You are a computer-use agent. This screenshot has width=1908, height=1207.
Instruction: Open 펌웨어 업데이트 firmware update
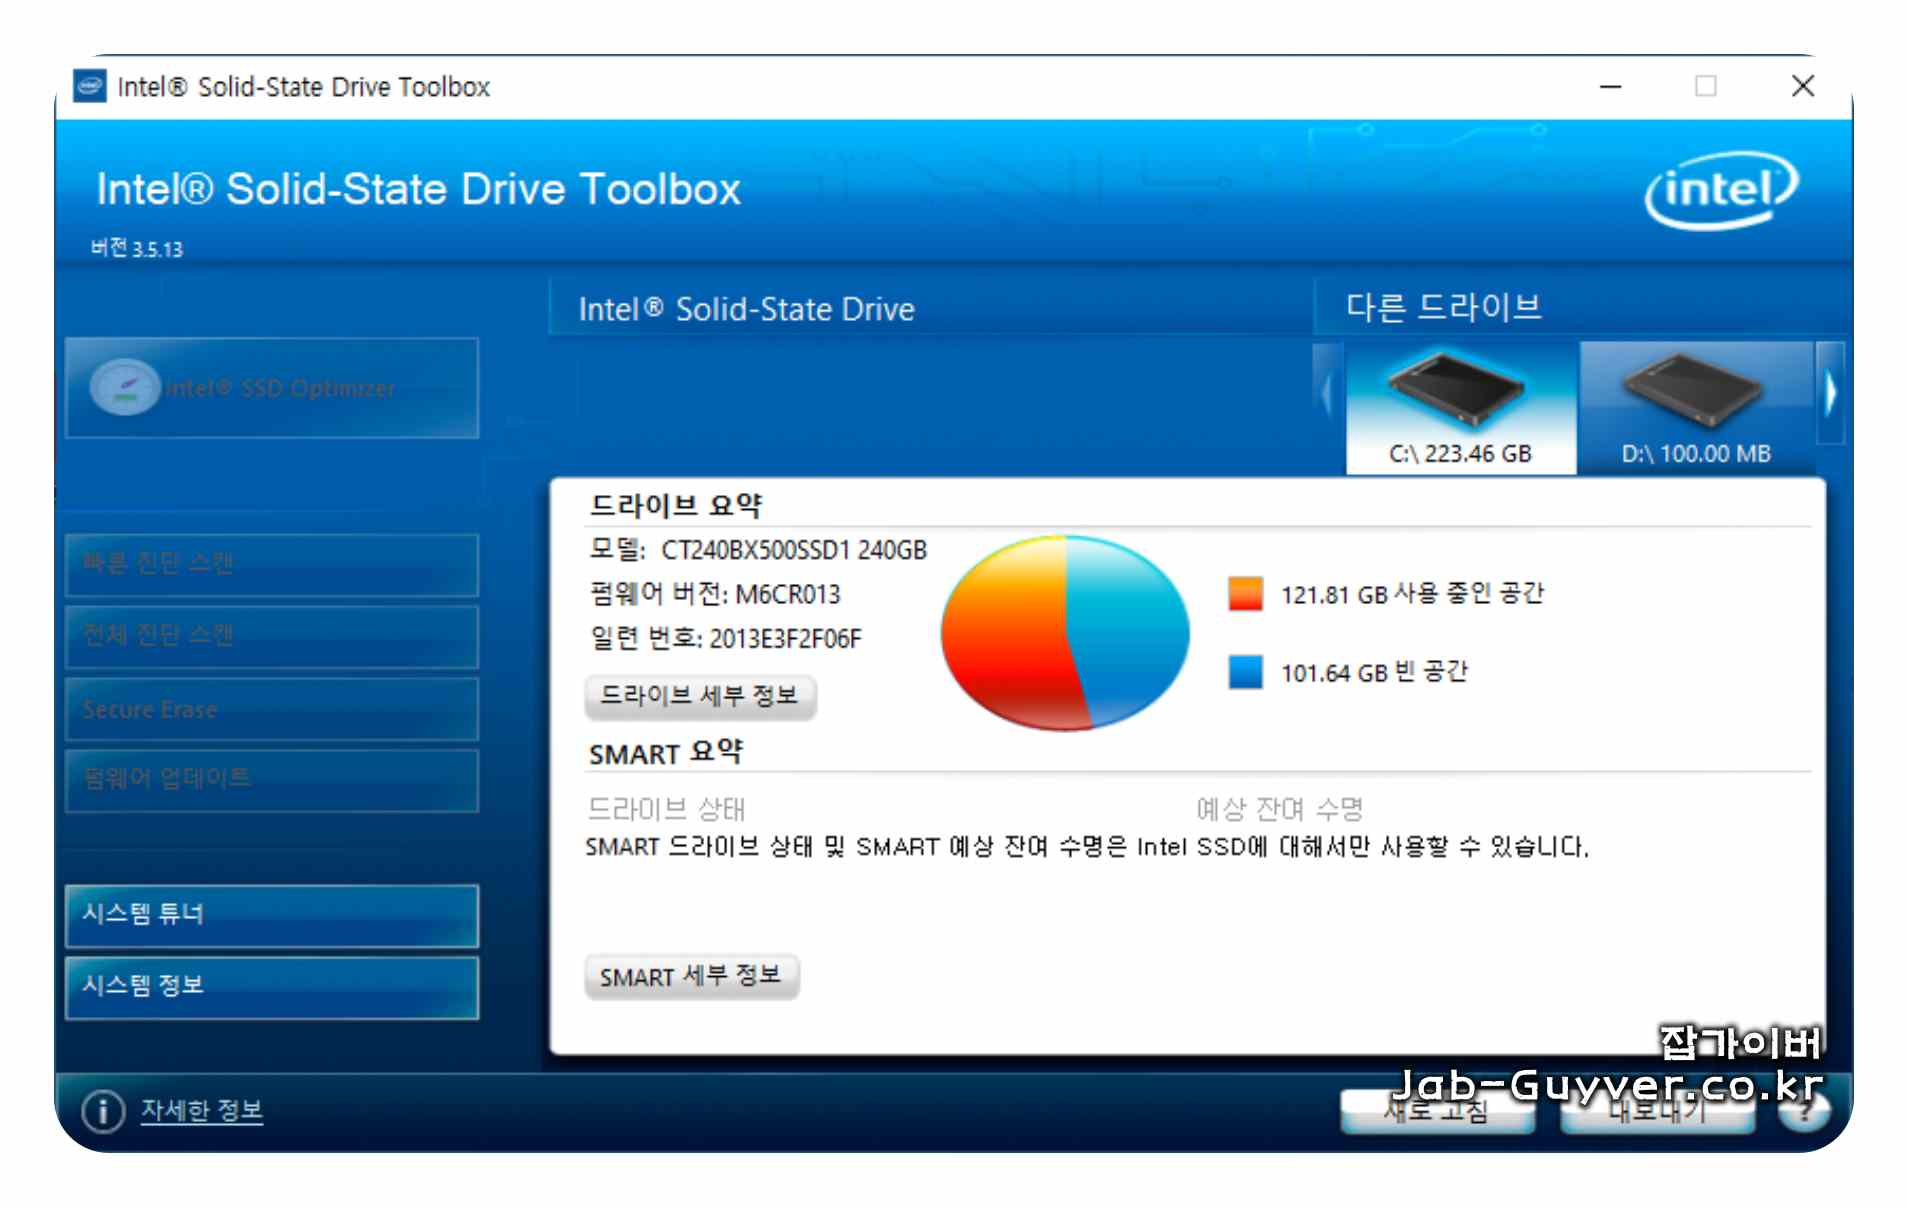coord(271,780)
